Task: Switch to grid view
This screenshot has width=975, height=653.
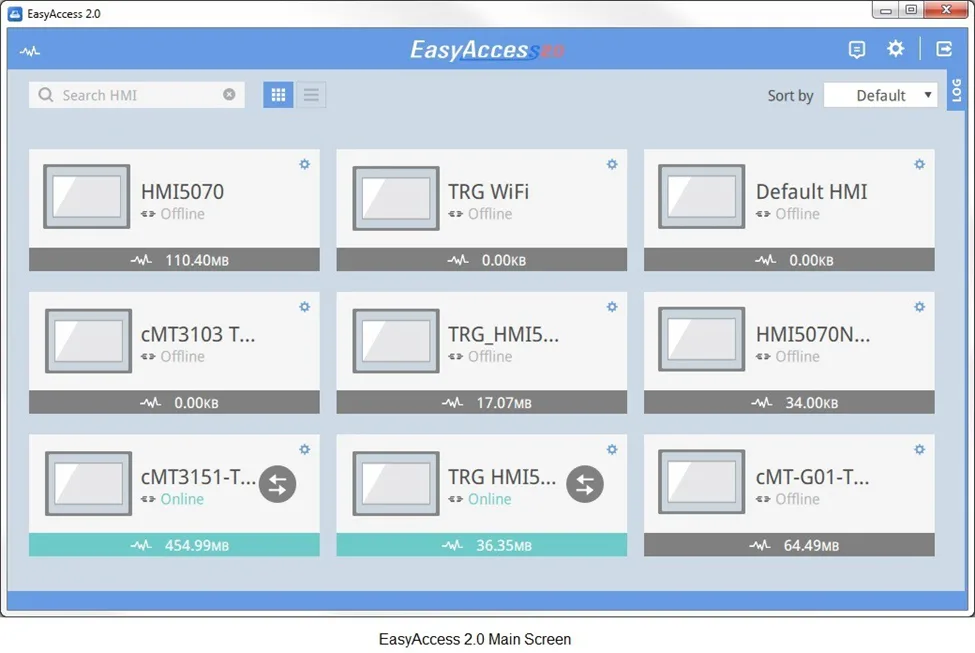Action: pos(279,95)
